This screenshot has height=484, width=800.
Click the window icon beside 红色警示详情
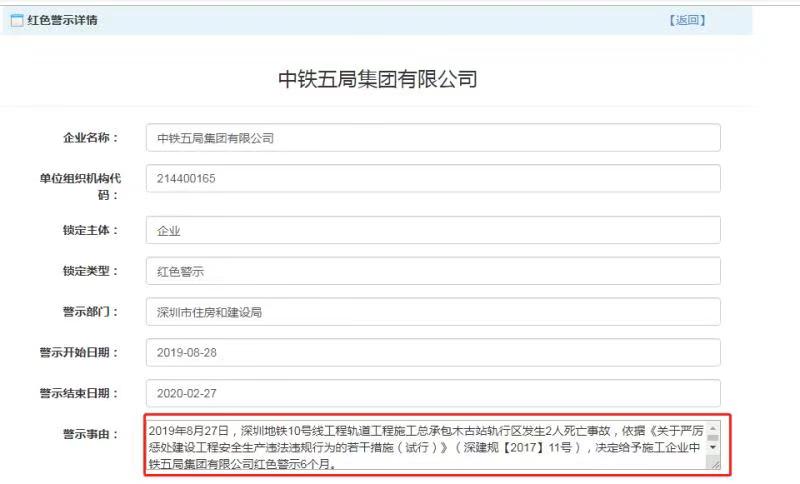click(17, 20)
